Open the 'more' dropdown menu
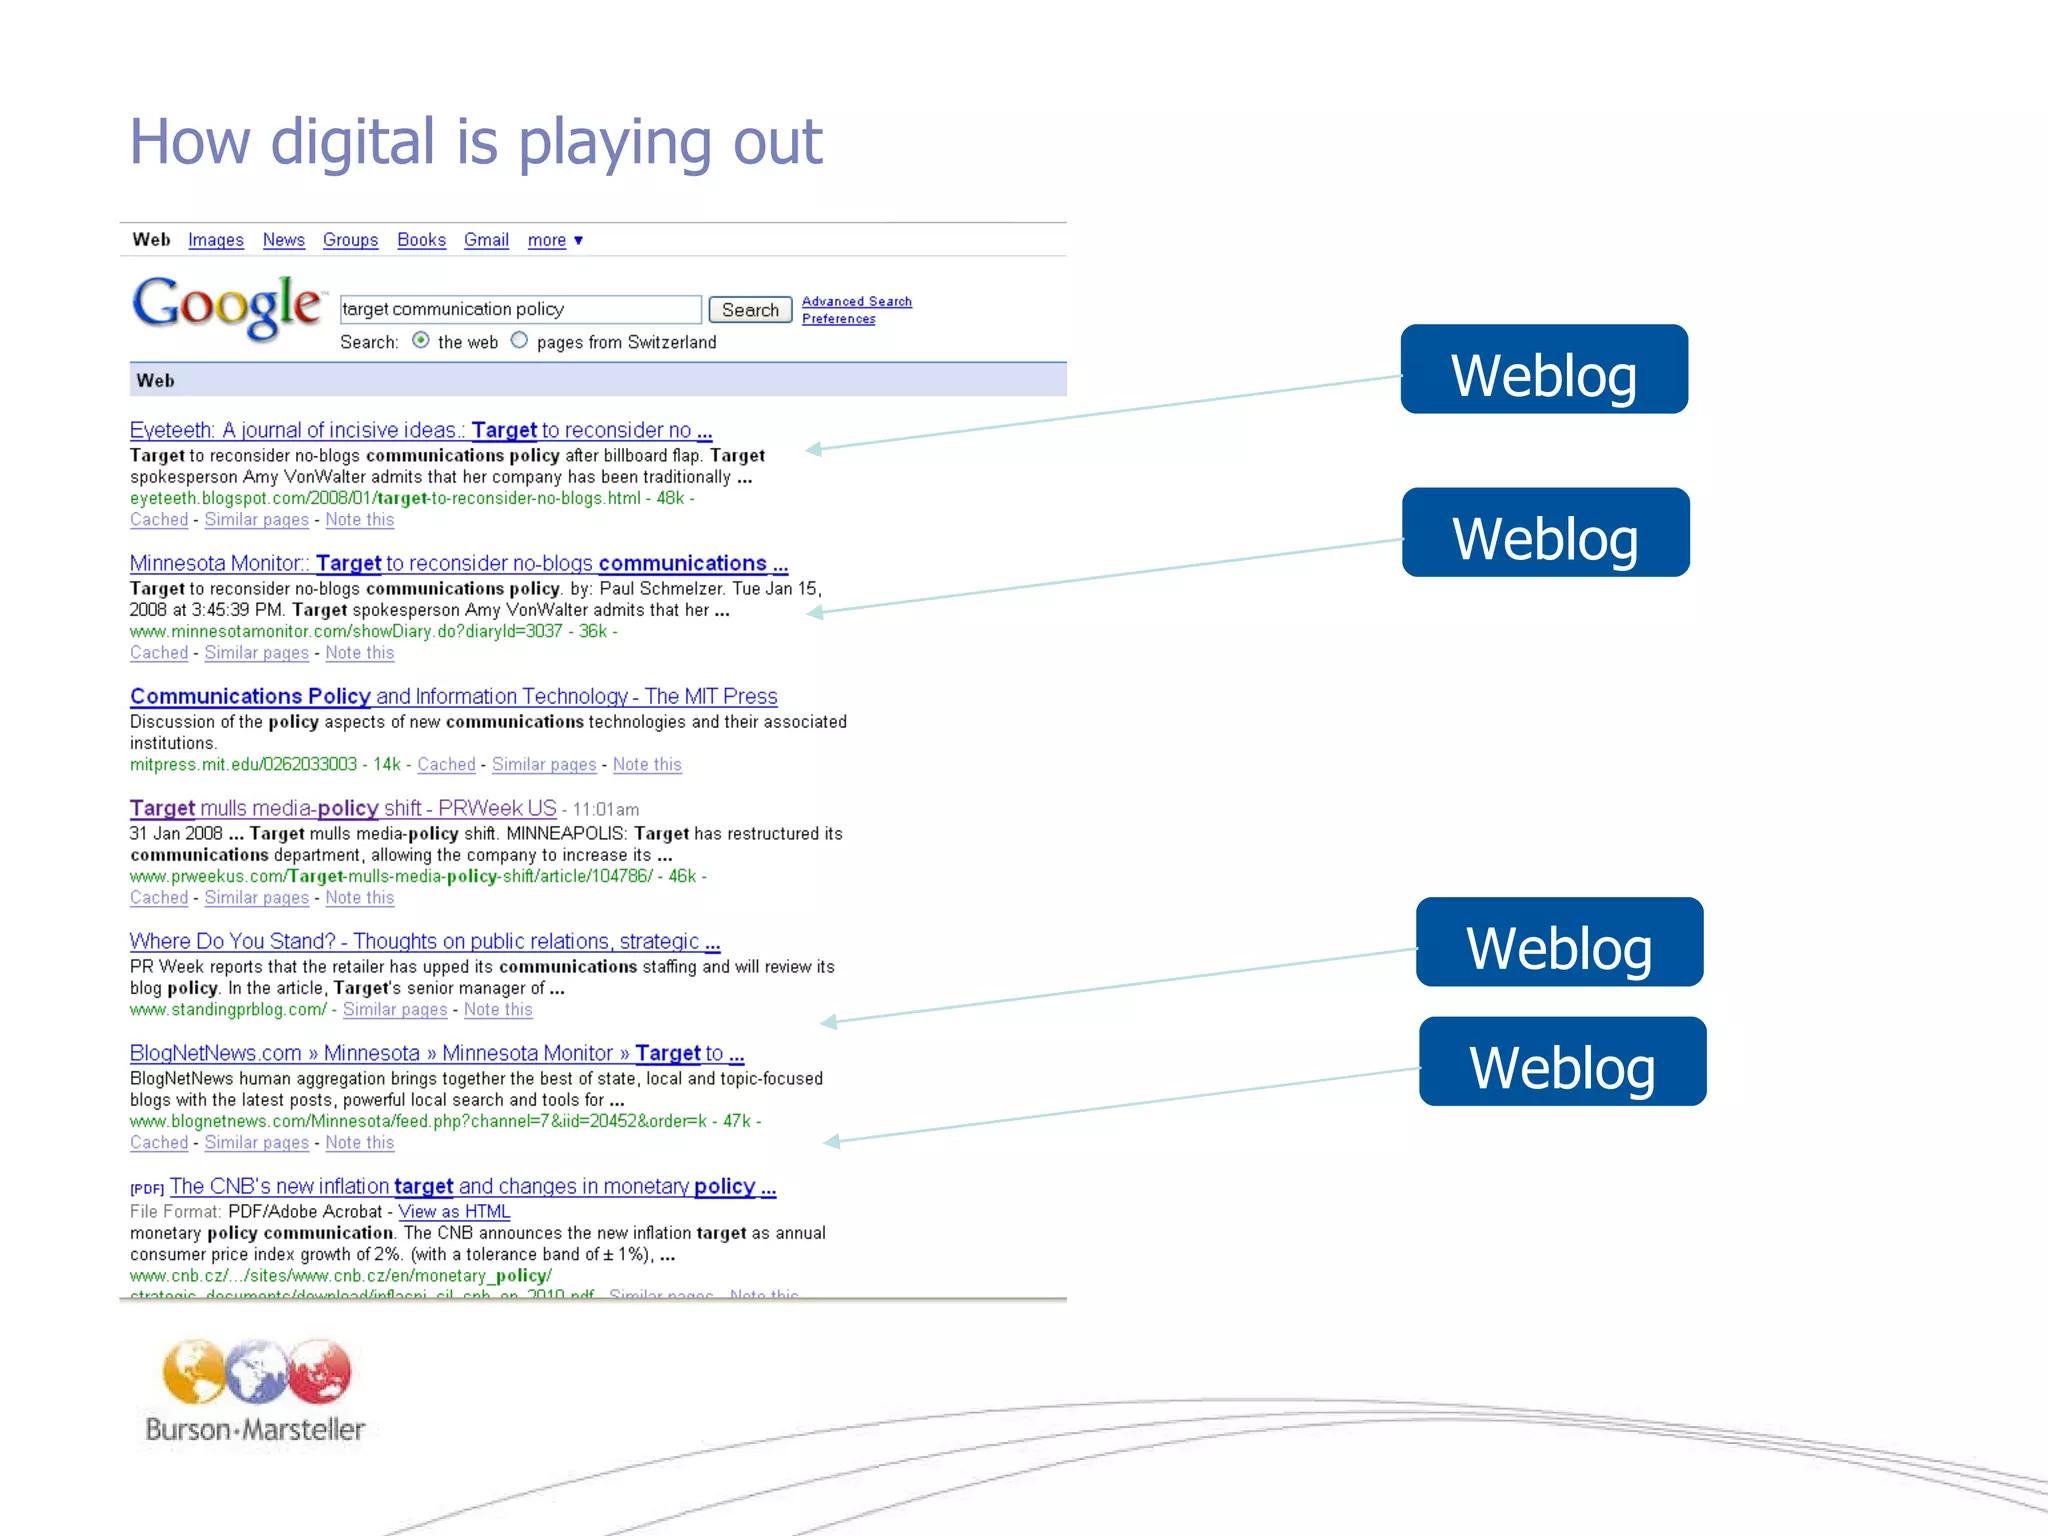Screen dimensions: 2048x1536 pyautogui.click(x=555, y=240)
